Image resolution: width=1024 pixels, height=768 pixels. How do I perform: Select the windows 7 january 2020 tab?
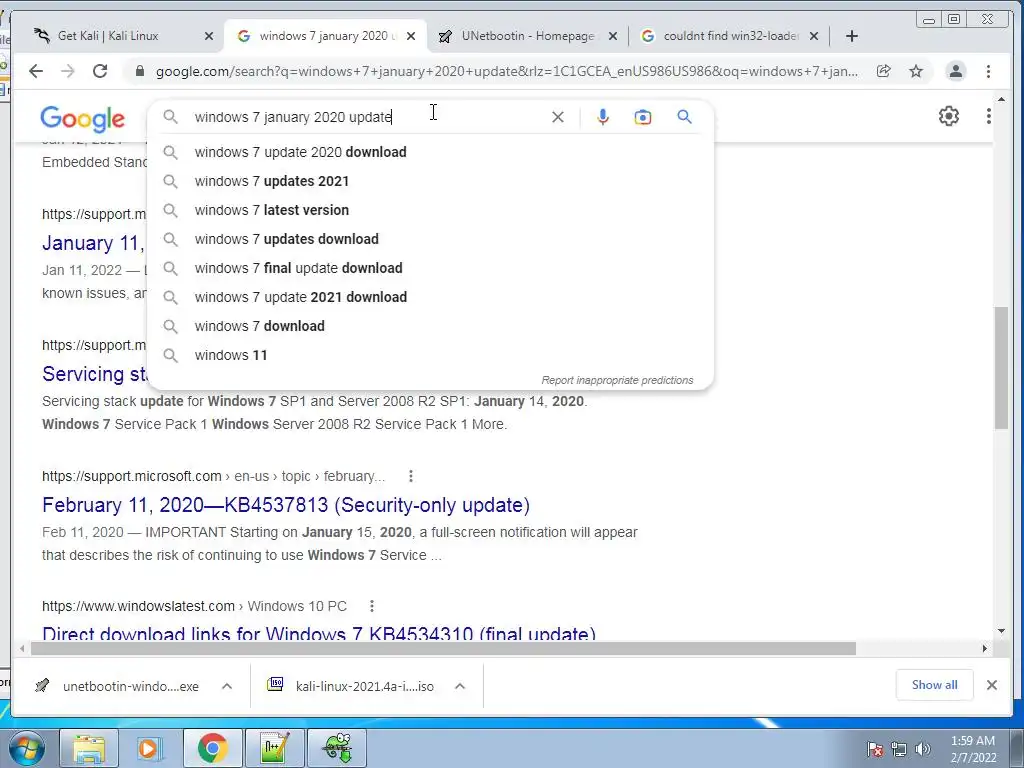(327, 36)
